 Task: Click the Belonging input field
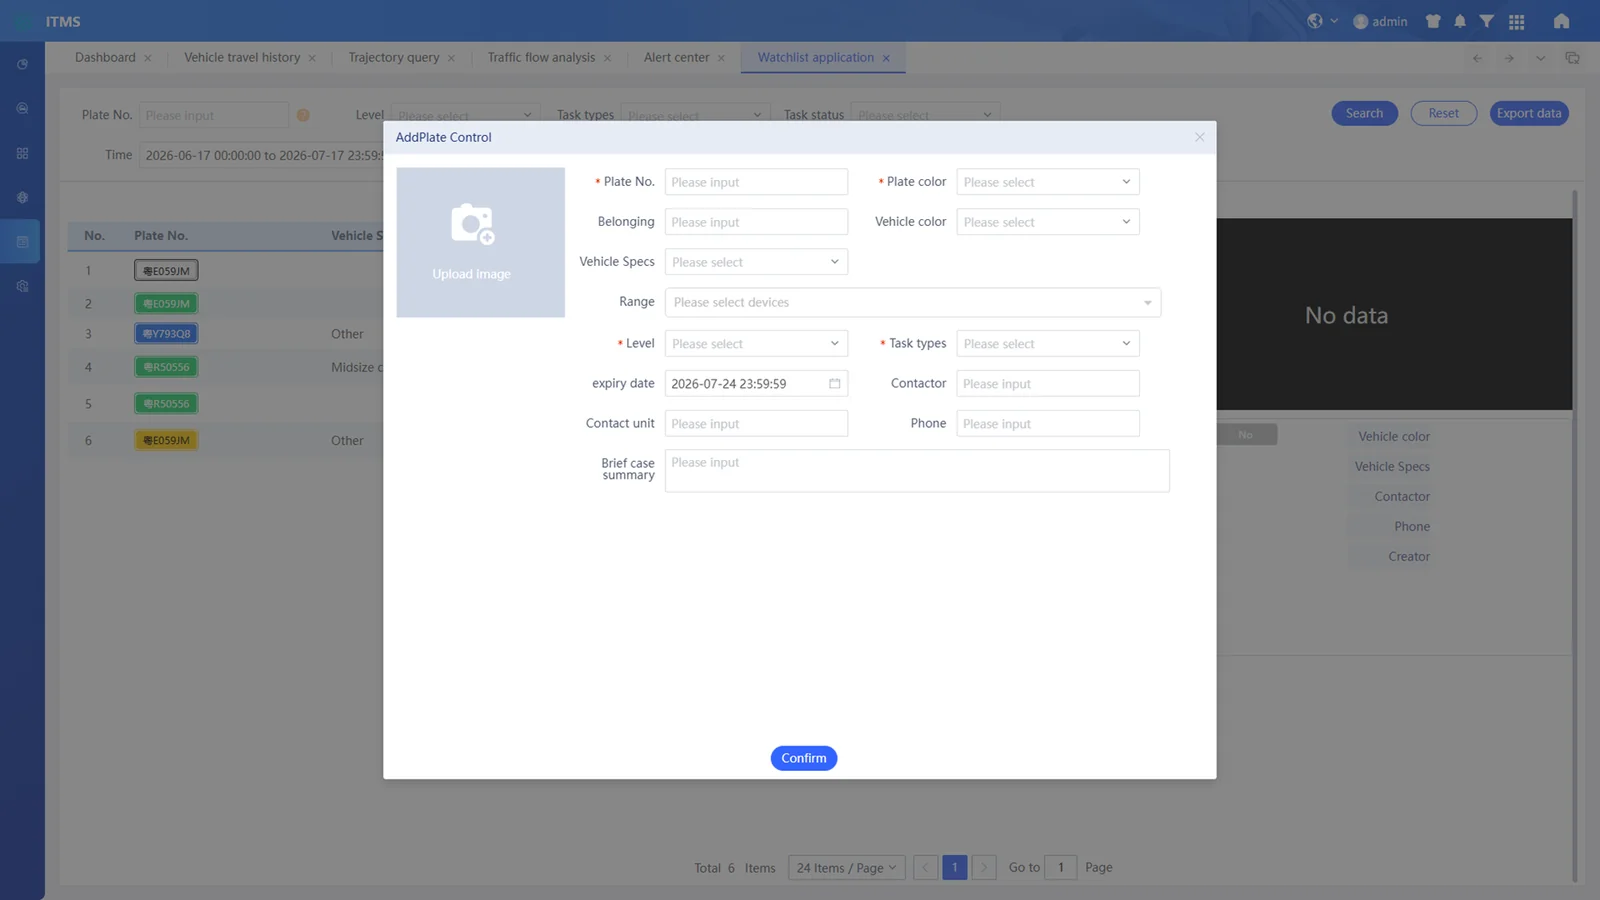click(x=756, y=222)
